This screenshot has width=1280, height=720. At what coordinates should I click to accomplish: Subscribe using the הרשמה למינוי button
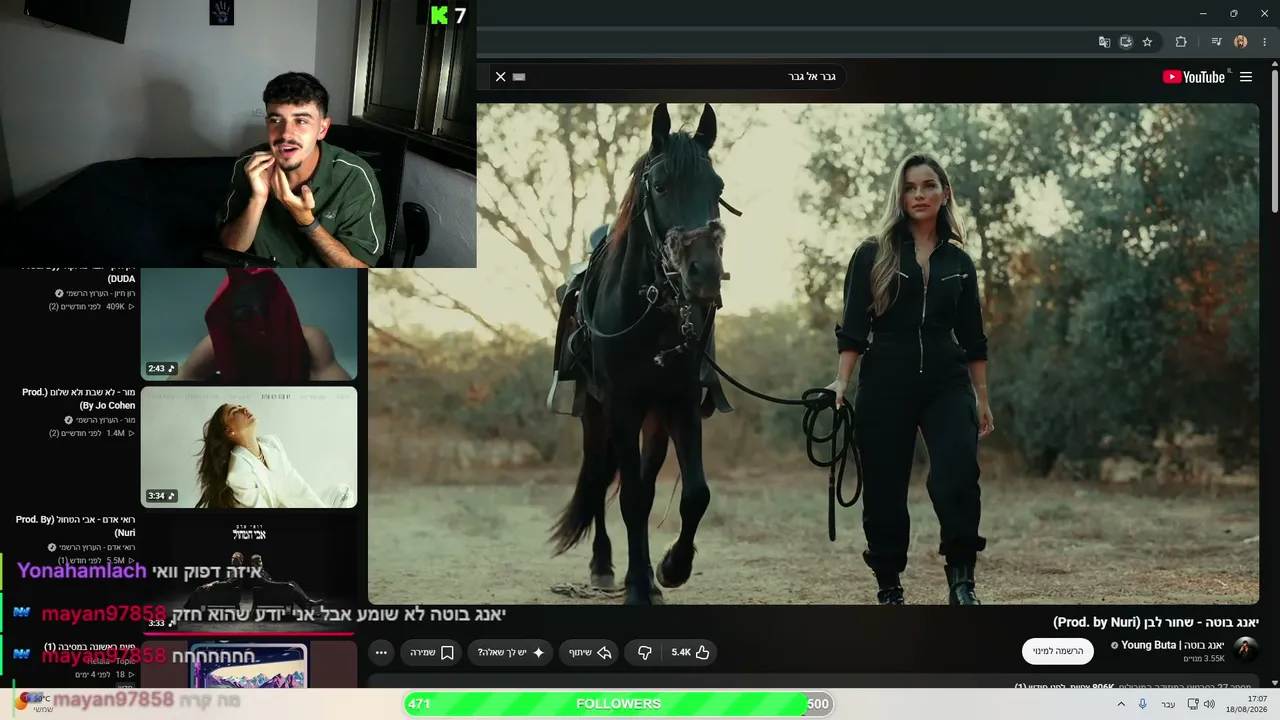point(1058,651)
